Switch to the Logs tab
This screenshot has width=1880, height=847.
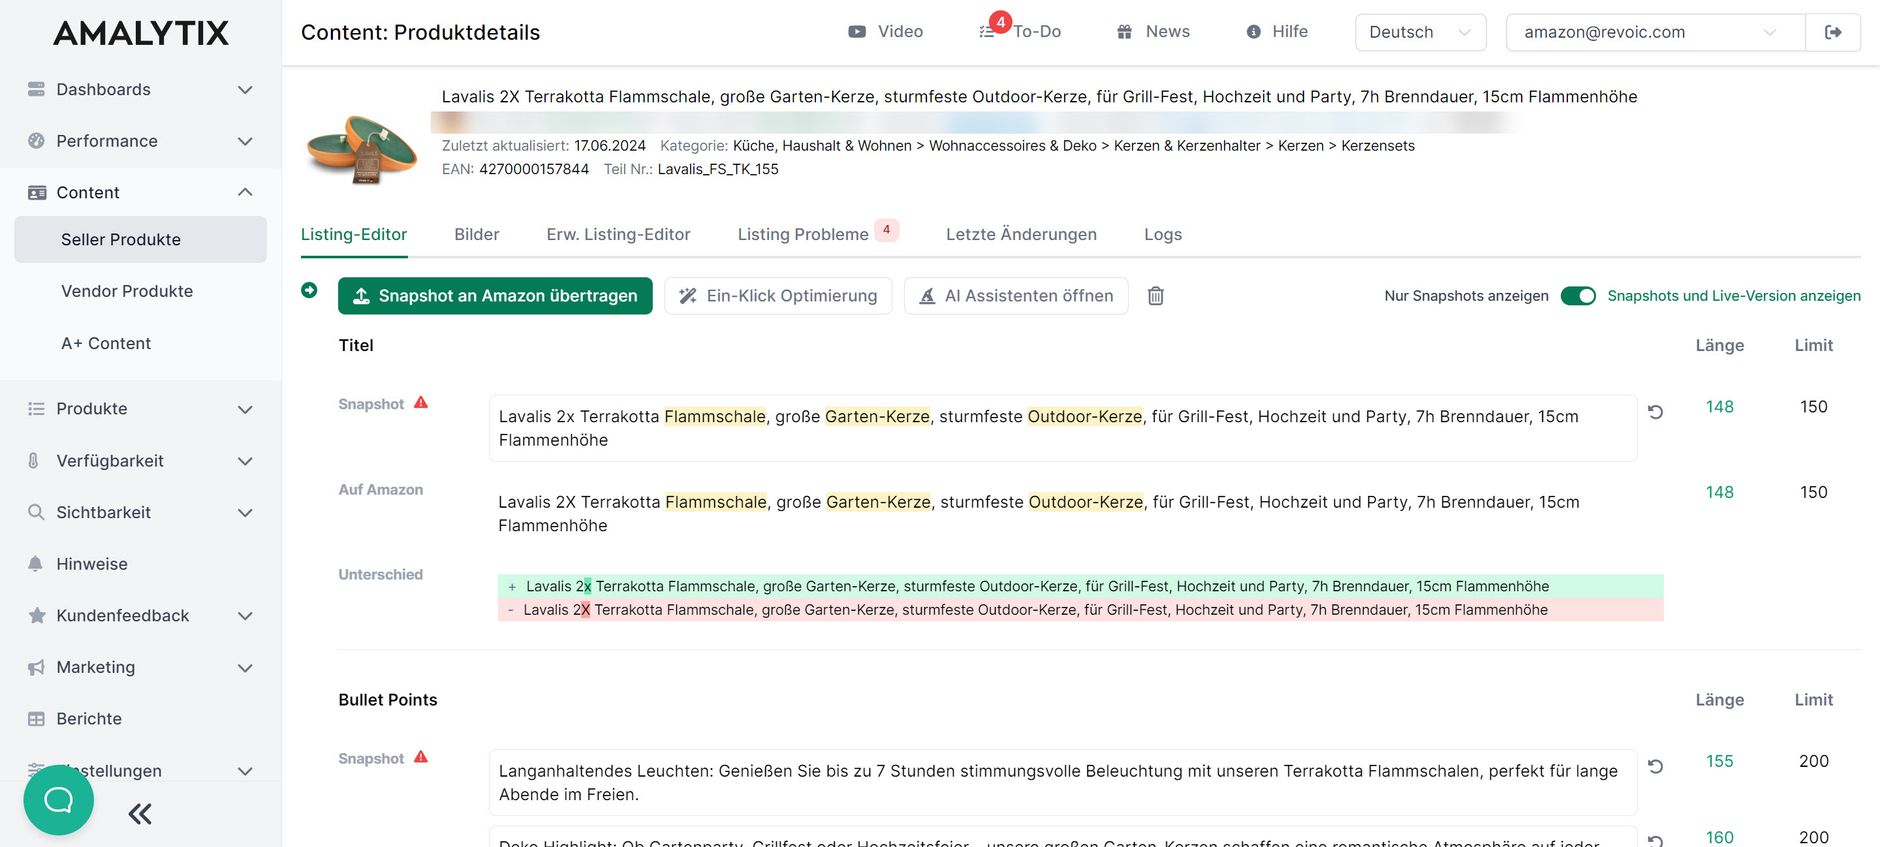(1163, 234)
